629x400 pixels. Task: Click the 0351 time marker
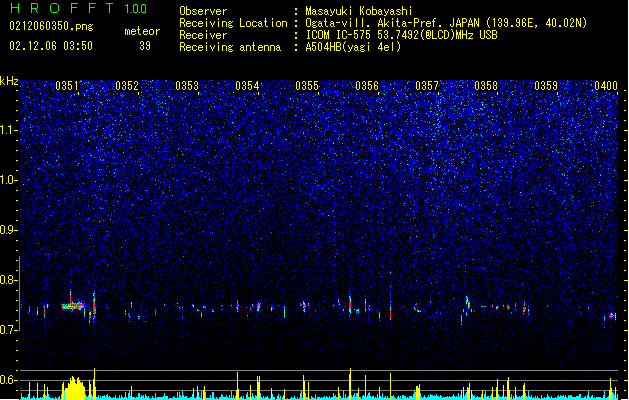click(67, 86)
